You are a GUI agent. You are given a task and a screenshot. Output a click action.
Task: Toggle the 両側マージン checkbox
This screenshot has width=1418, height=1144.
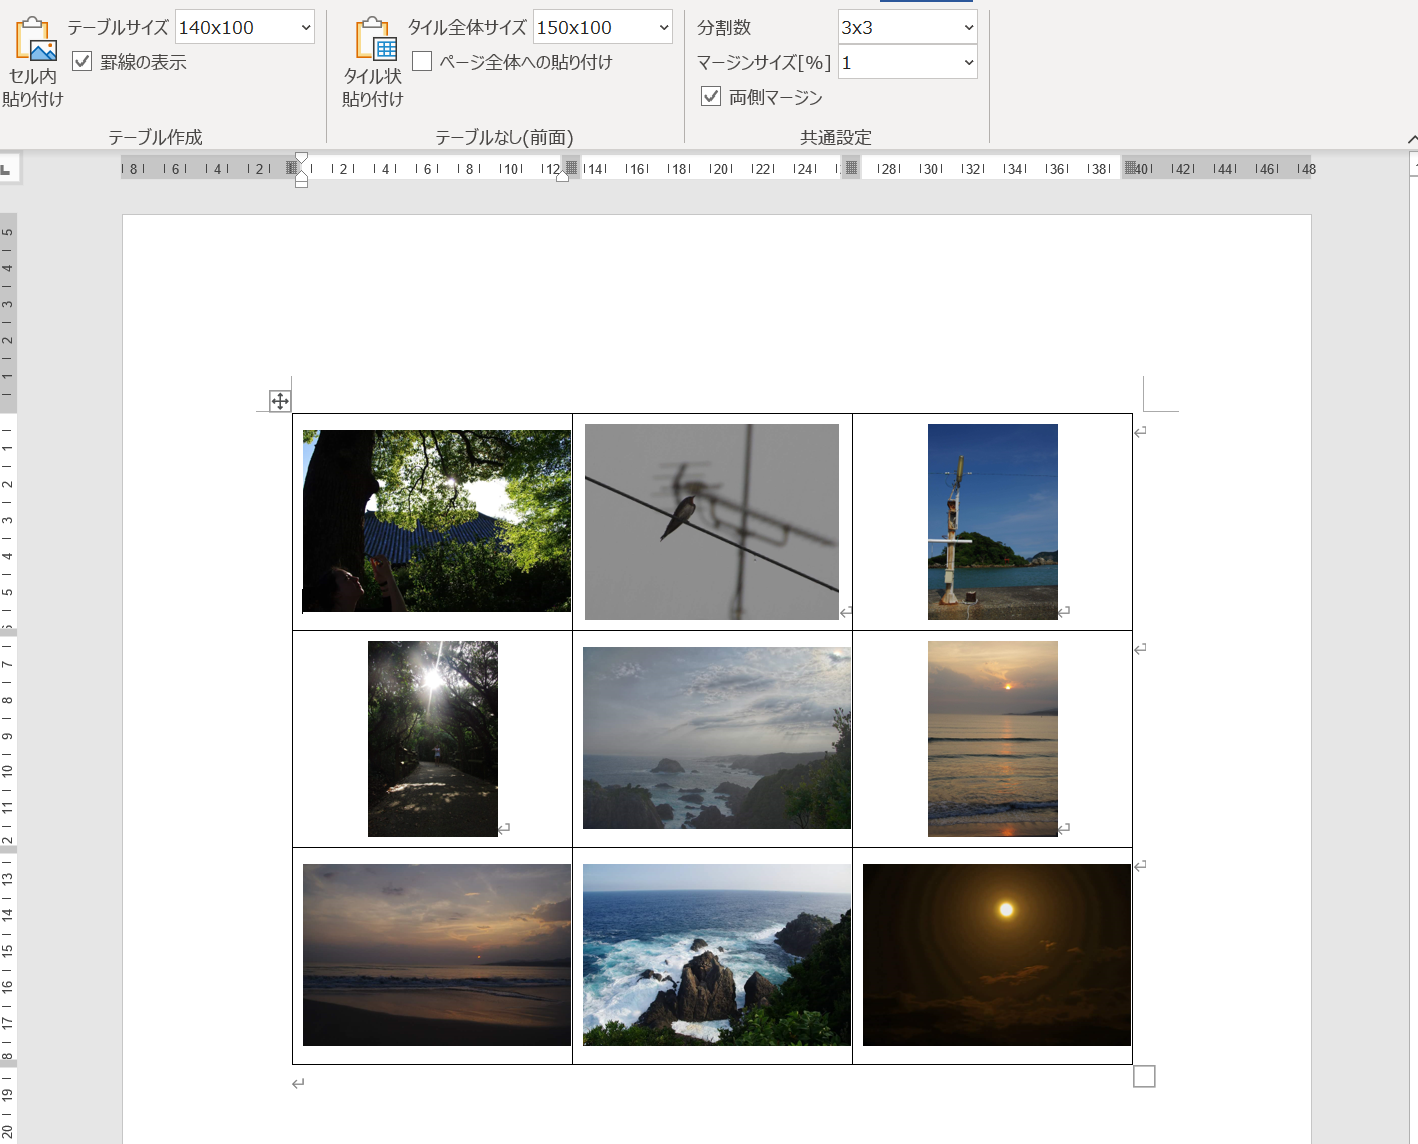711,96
